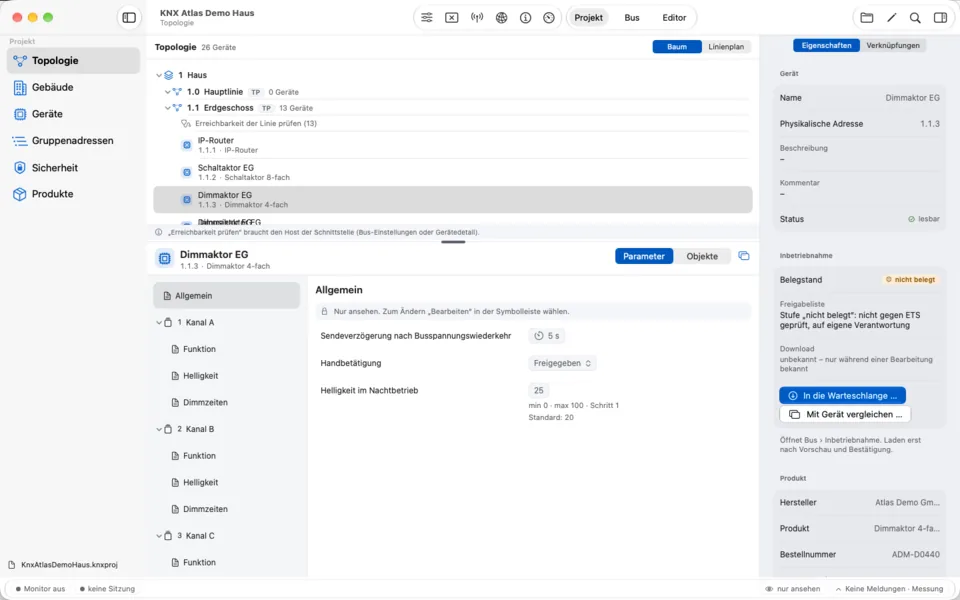Open the settings sliders toolbar icon
960x600 pixels.
pos(427,18)
